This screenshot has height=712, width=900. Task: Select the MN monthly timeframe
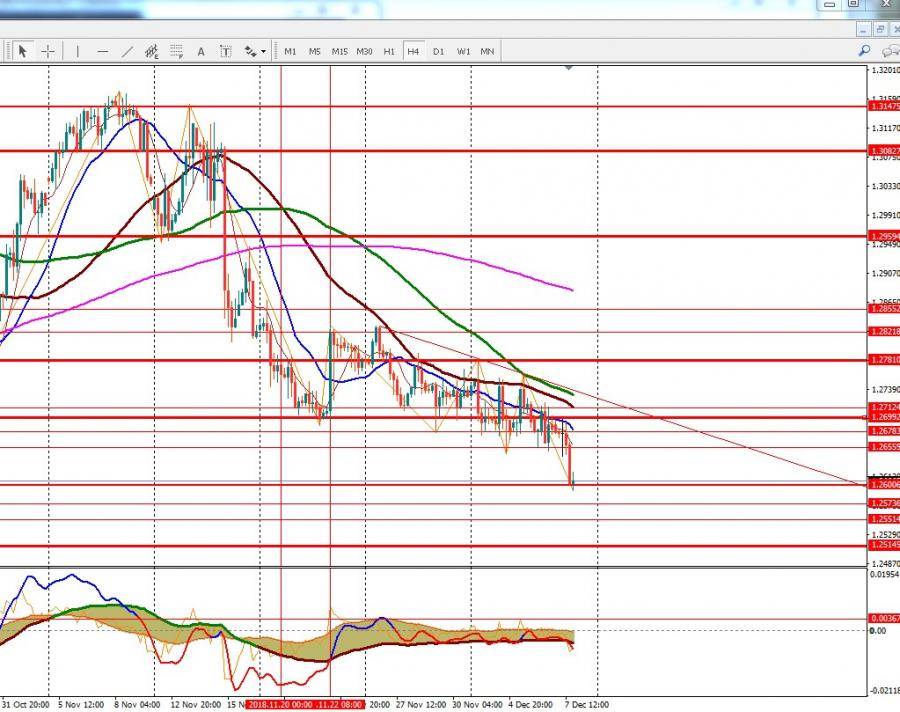pos(487,51)
